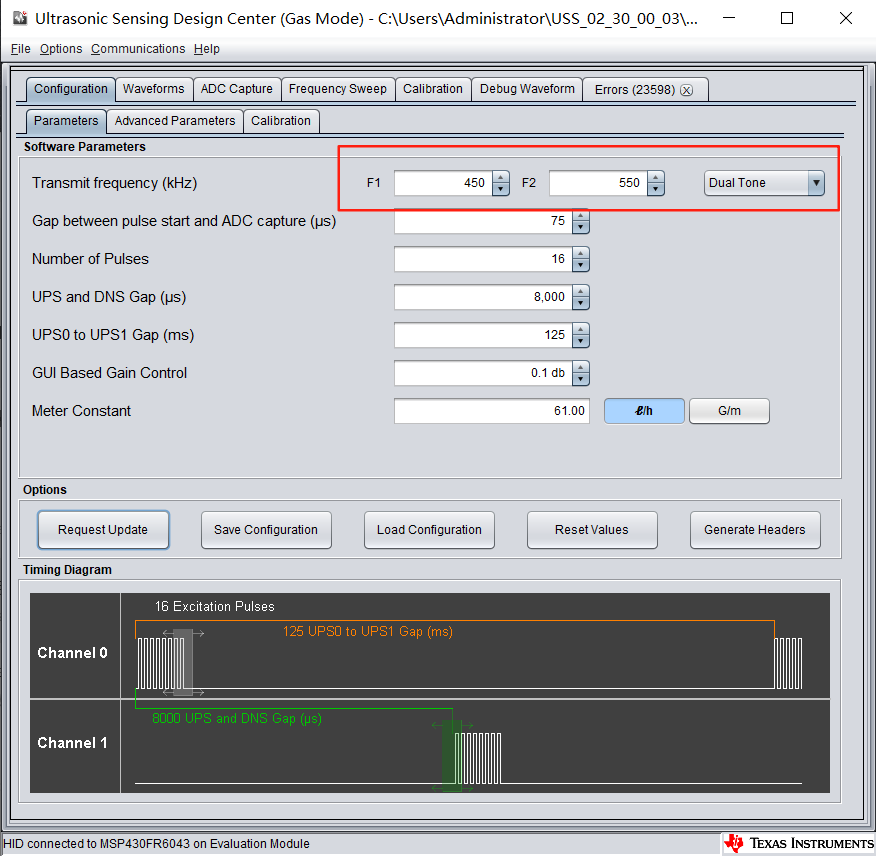The image size is (876, 856).
Task: Open the top-level Calibration tab
Action: tap(433, 89)
